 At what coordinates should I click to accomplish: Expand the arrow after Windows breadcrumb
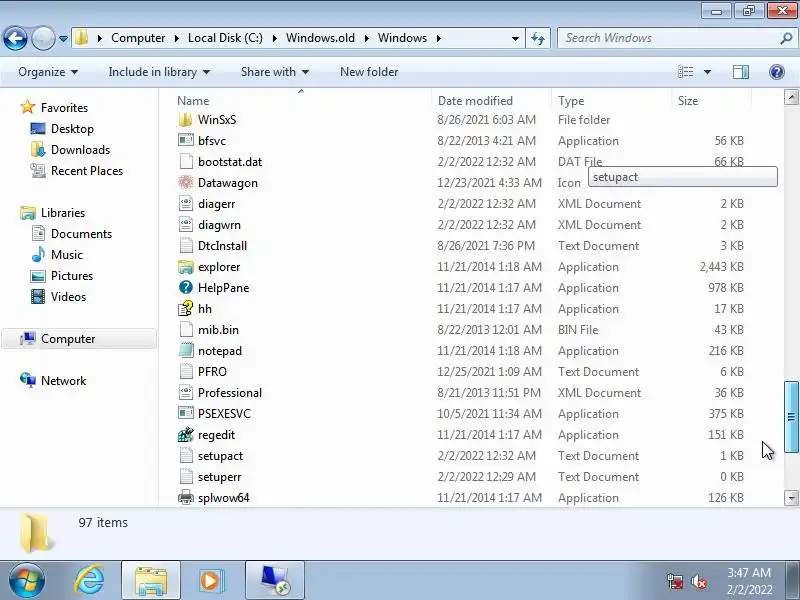pos(438,38)
